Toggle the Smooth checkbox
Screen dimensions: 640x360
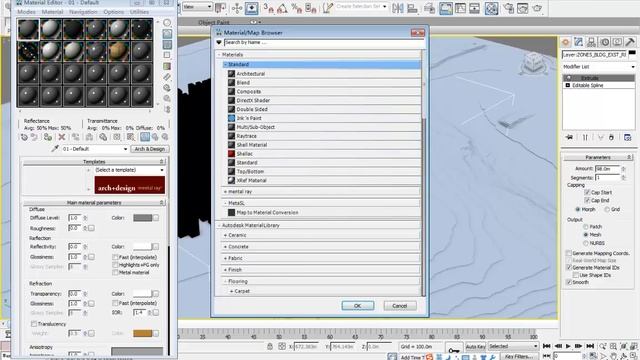click(569, 282)
